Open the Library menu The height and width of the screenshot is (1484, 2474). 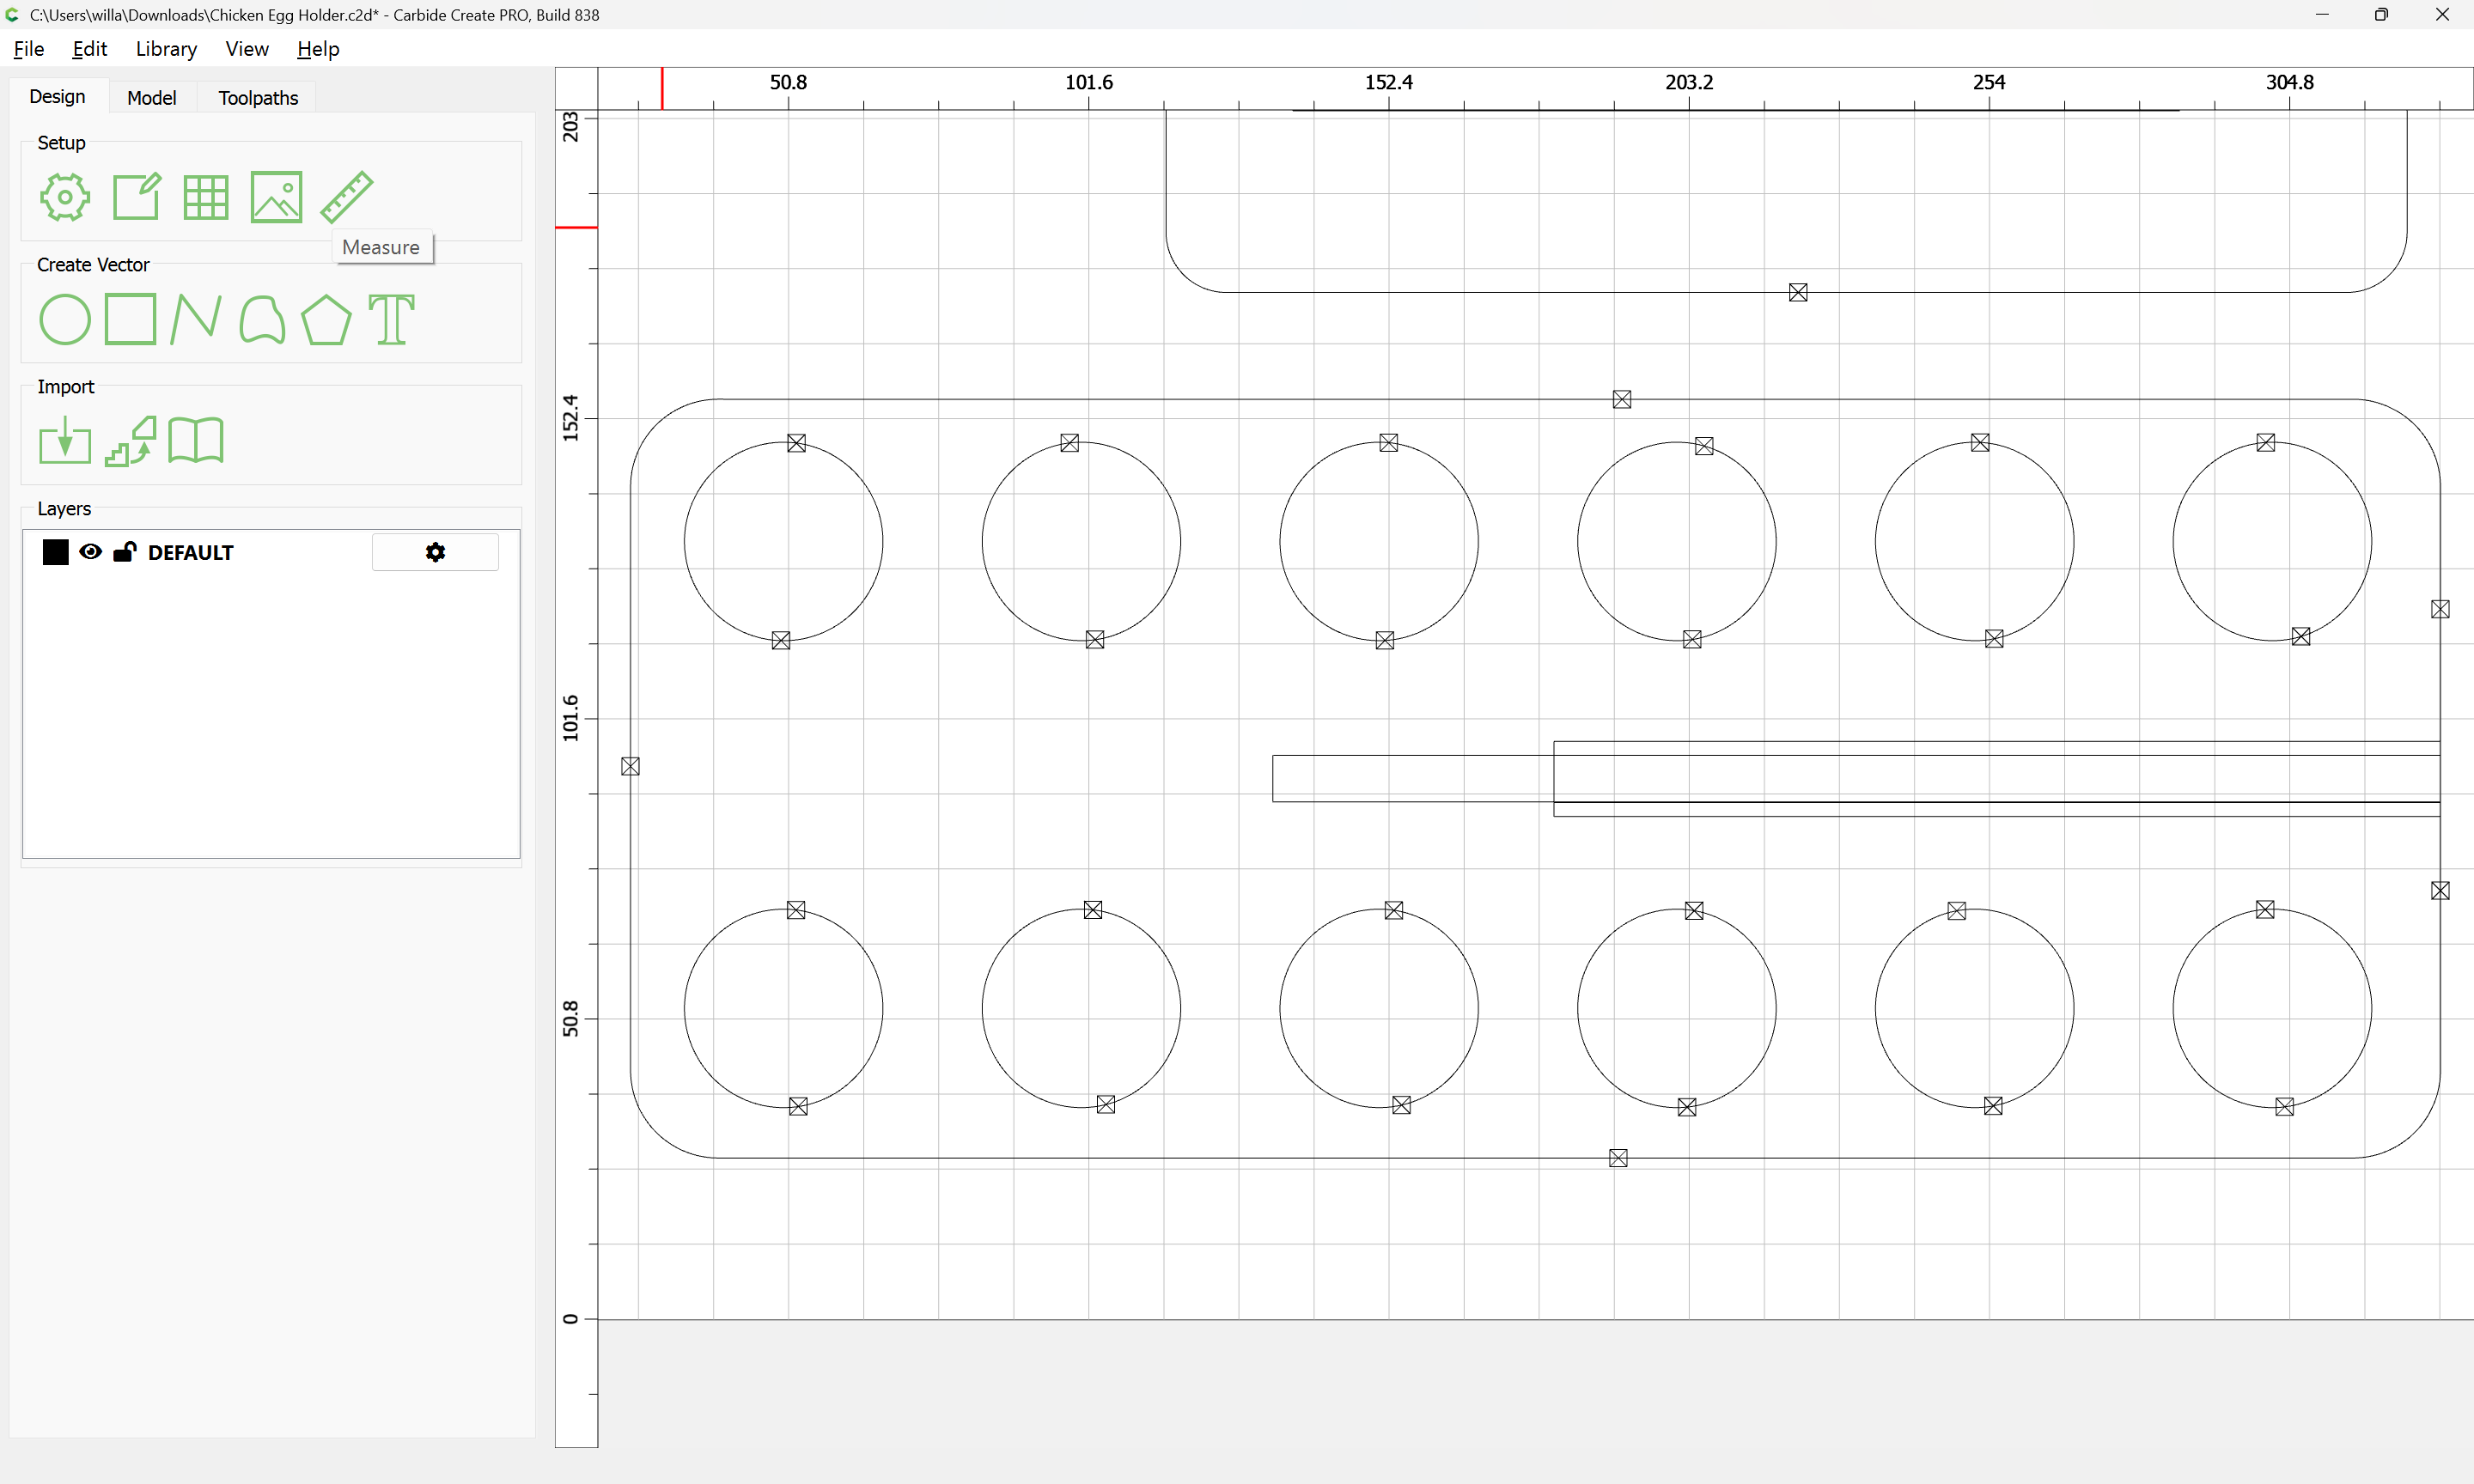pos(166,49)
